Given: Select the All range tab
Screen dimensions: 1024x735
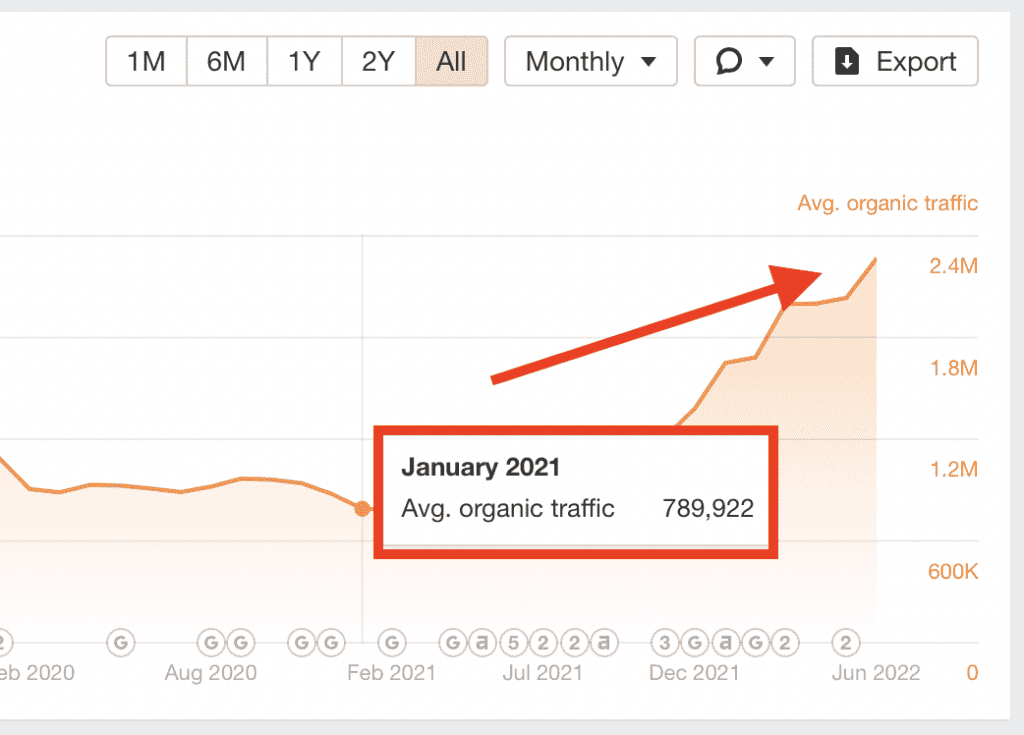Looking at the screenshot, I should (x=451, y=62).
